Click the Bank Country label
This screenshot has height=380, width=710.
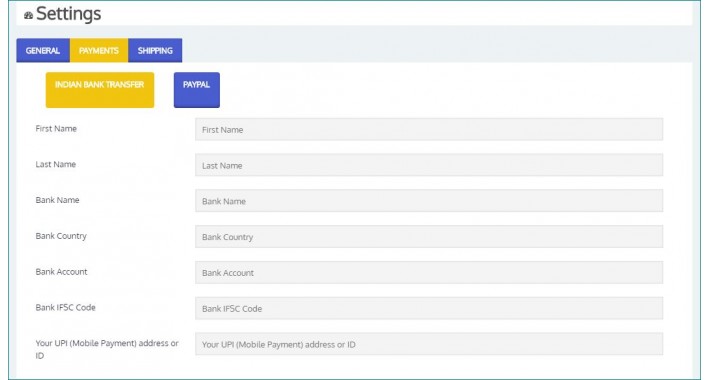pos(61,236)
